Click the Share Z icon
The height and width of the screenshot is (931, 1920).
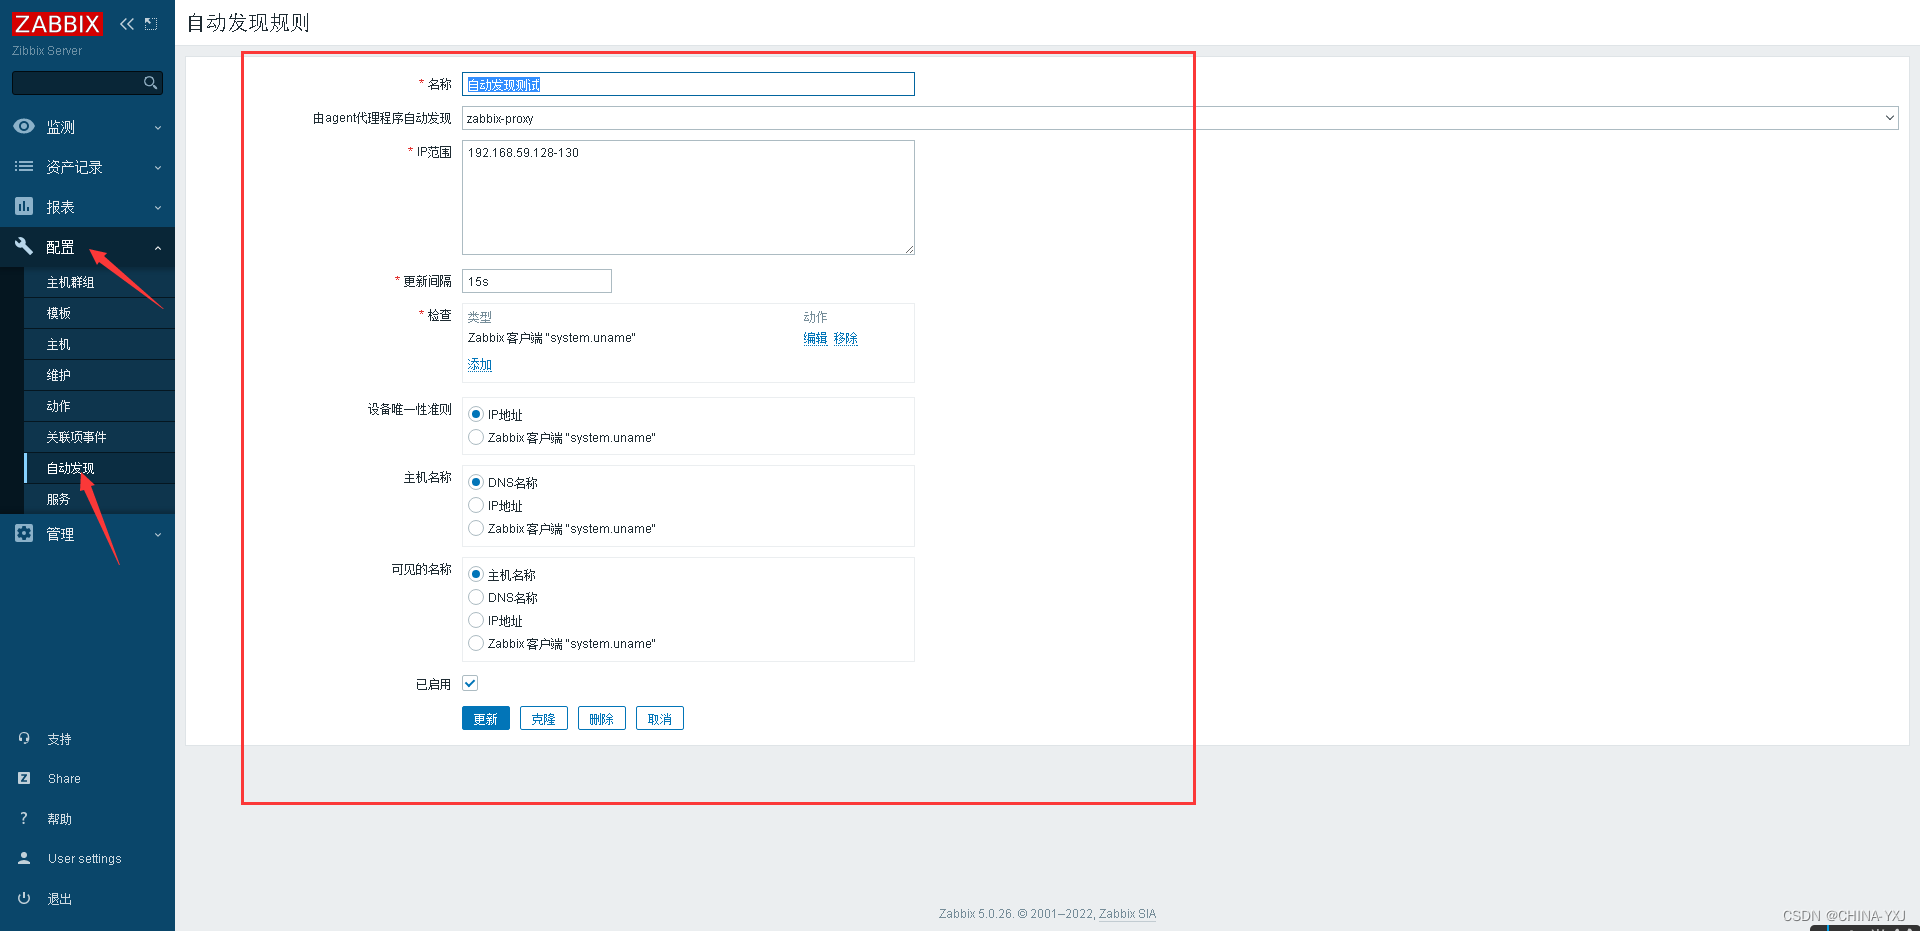[24, 778]
